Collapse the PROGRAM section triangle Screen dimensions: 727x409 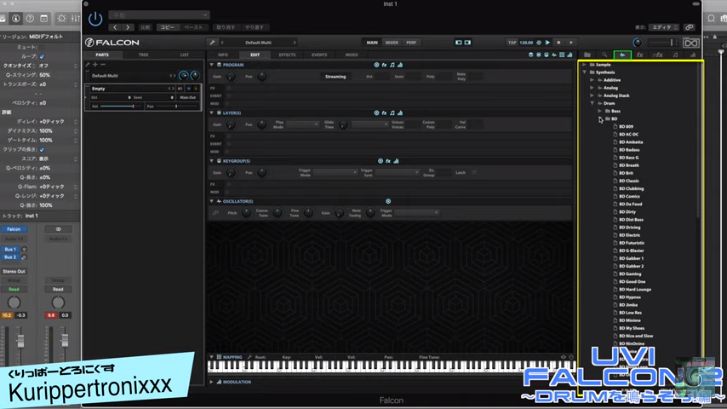[x=212, y=65]
